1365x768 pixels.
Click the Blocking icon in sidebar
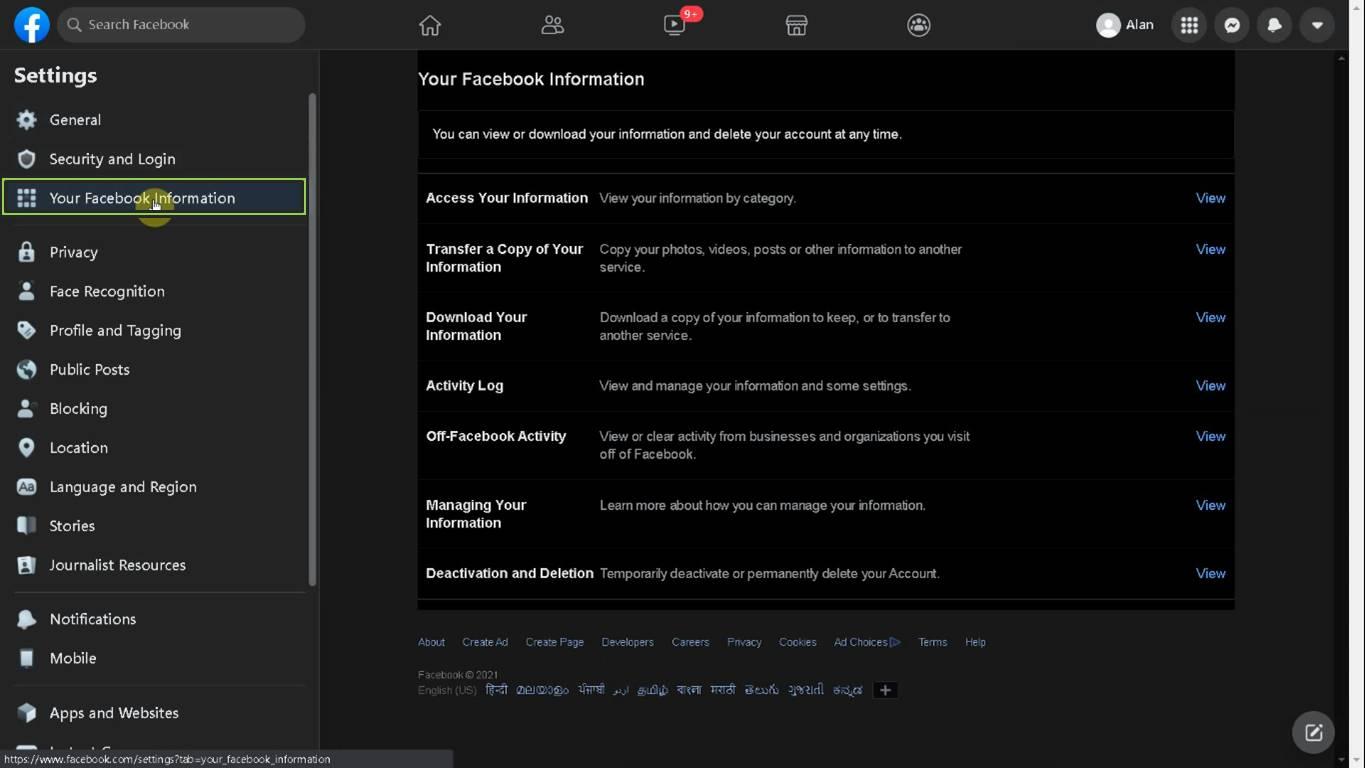[27, 408]
